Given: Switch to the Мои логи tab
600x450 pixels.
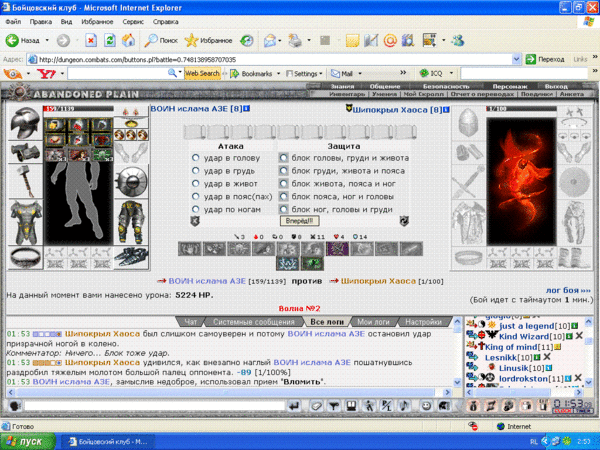Looking at the screenshot, I should (373, 322).
